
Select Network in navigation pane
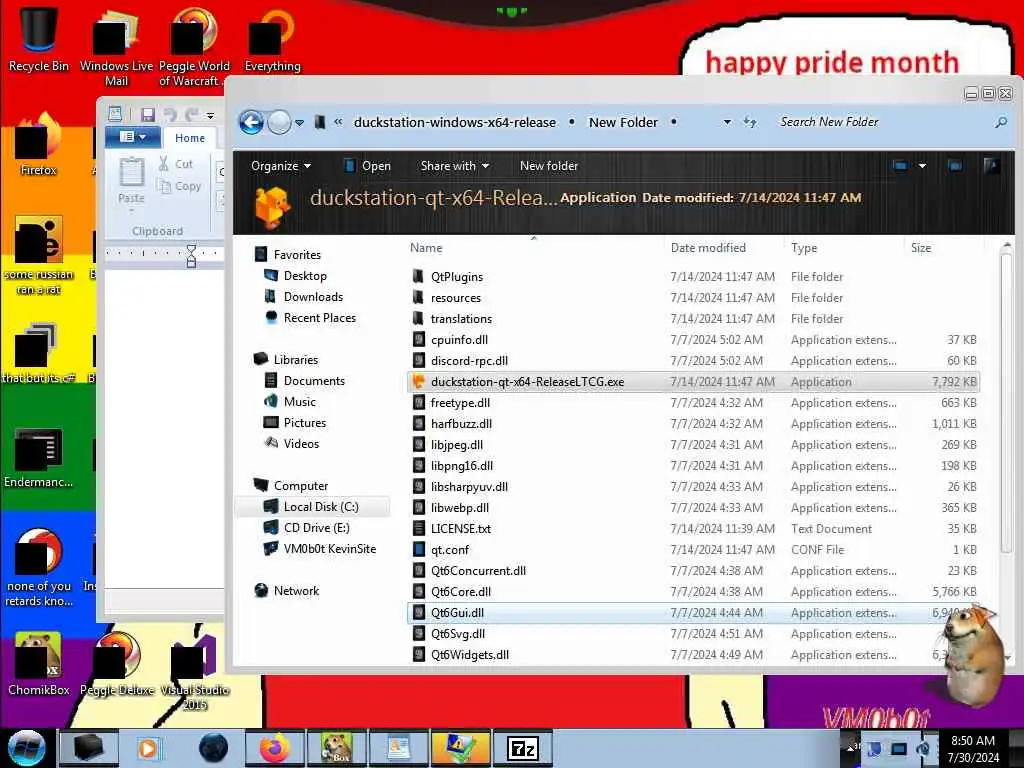(296, 590)
